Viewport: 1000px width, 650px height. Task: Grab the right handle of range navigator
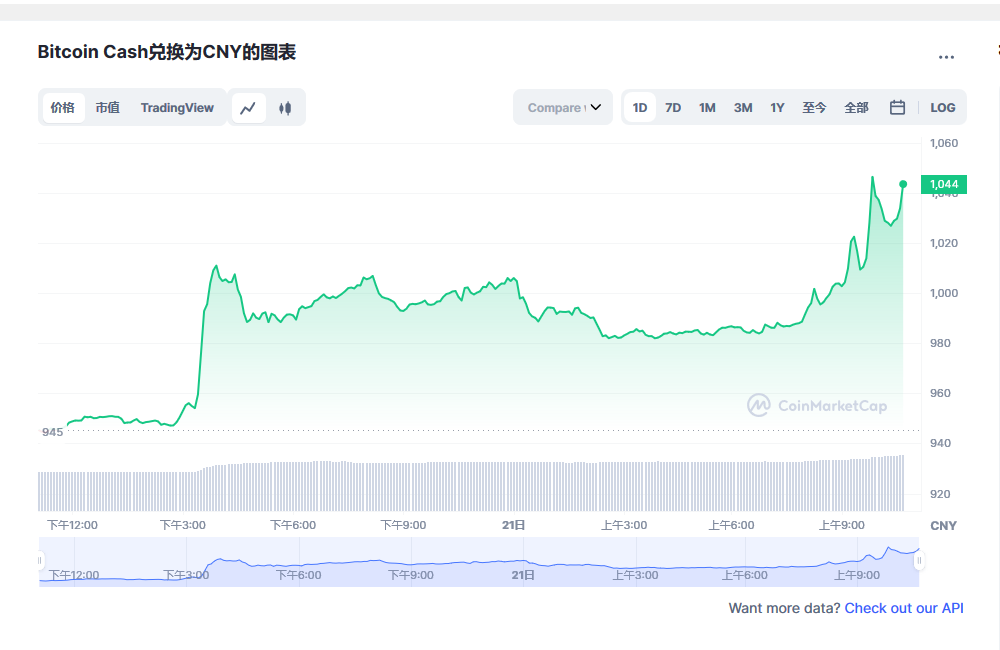point(919,561)
